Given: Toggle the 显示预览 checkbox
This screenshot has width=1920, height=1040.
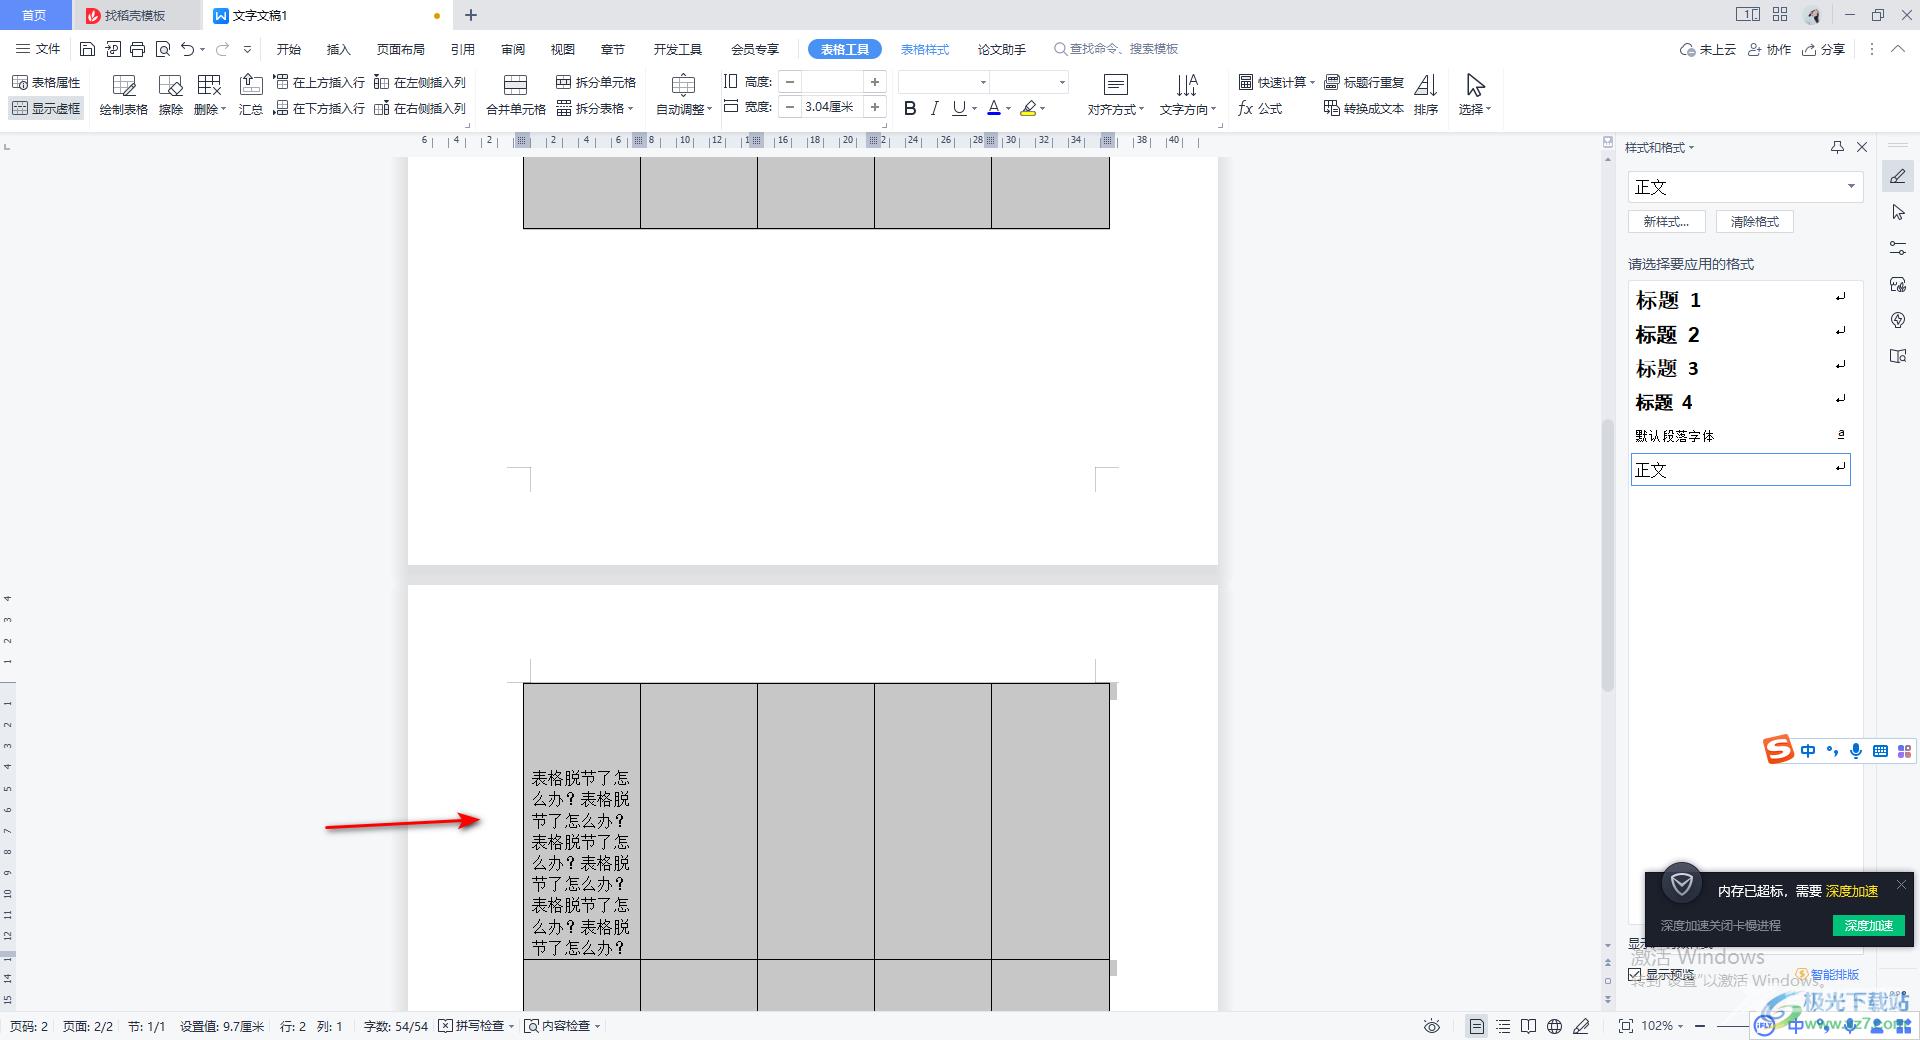Looking at the screenshot, I should tap(1635, 974).
